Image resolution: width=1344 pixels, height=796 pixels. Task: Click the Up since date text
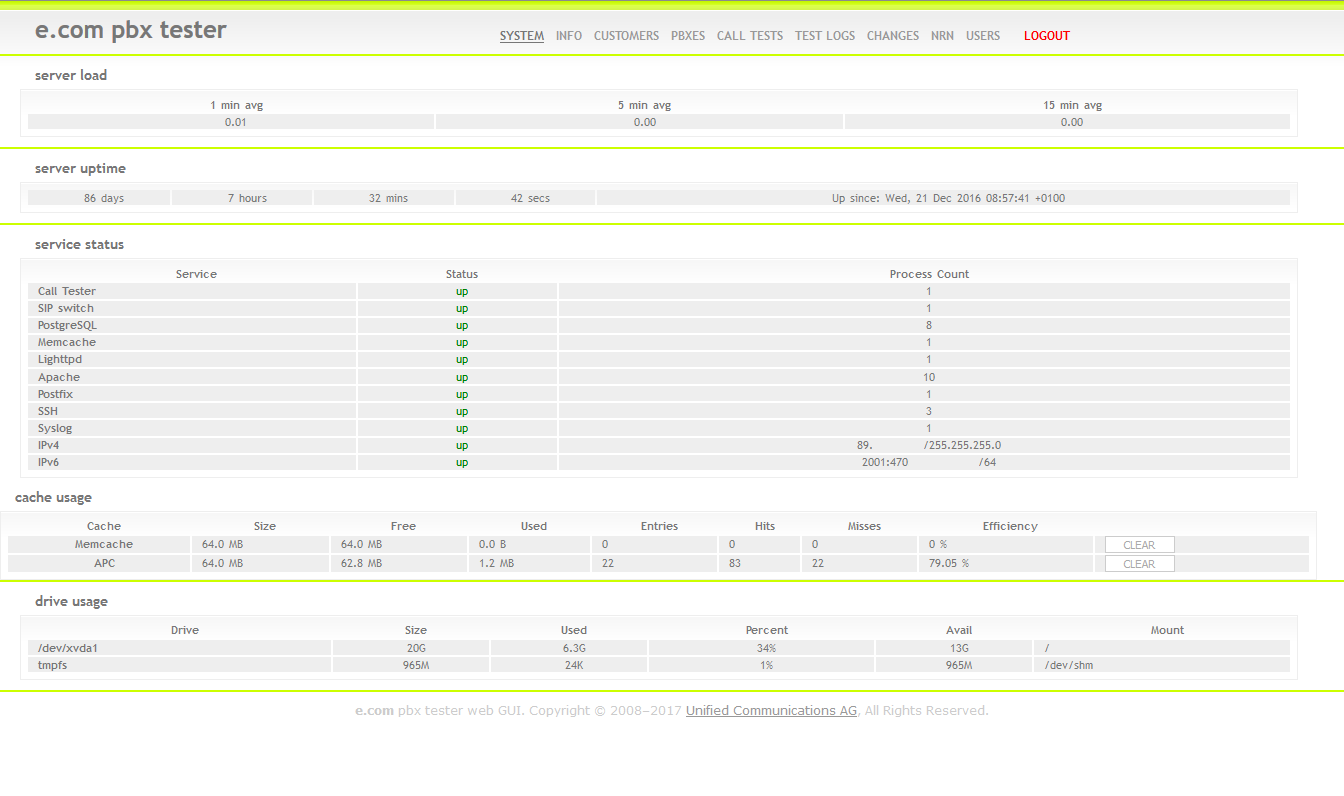click(x=948, y=198)
